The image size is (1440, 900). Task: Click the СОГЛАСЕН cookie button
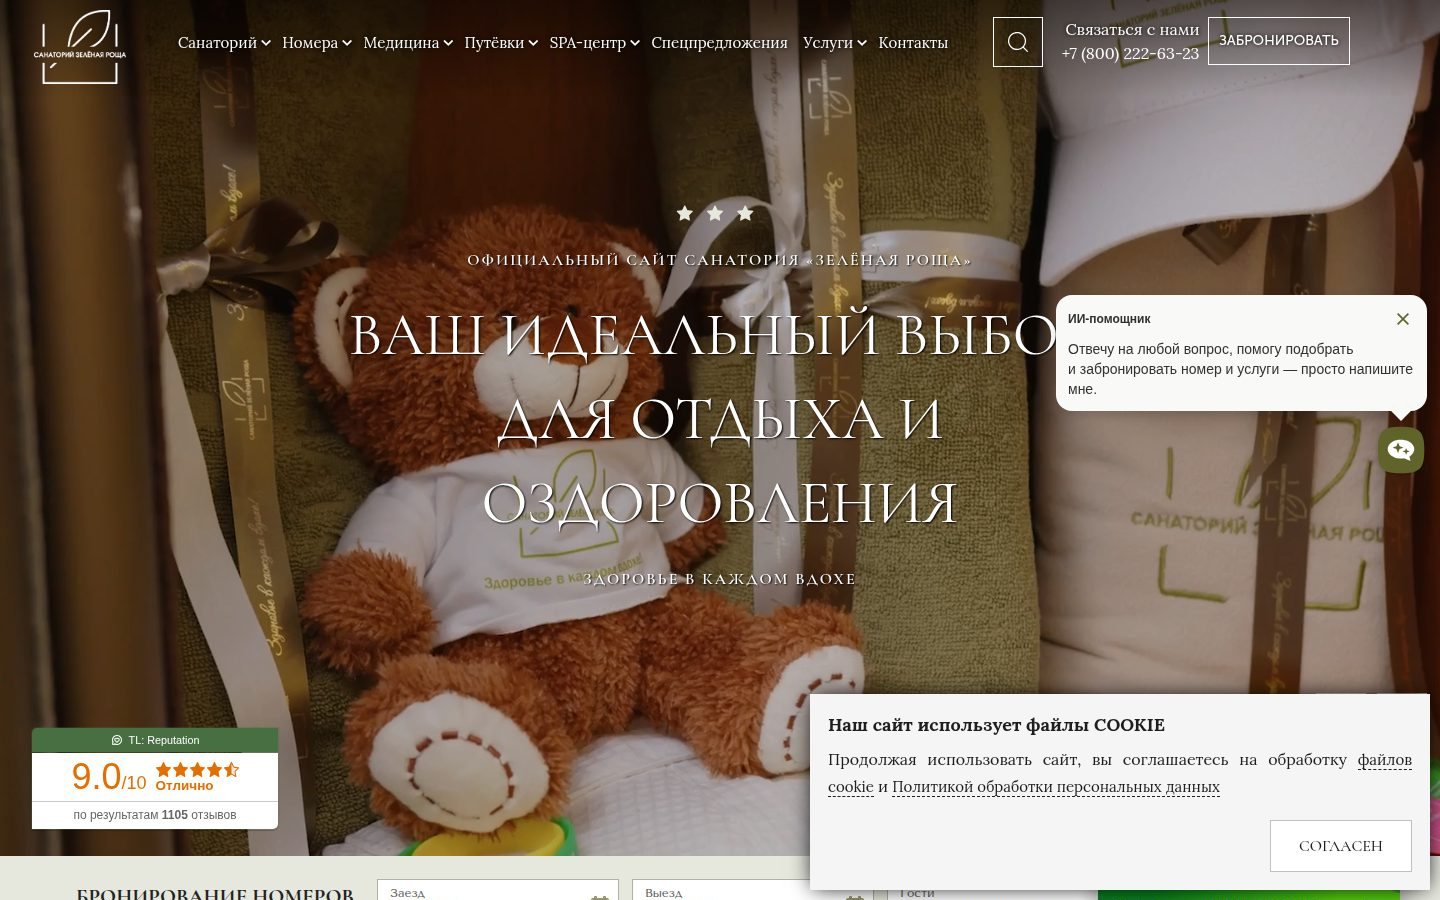tap(1340, 846)
